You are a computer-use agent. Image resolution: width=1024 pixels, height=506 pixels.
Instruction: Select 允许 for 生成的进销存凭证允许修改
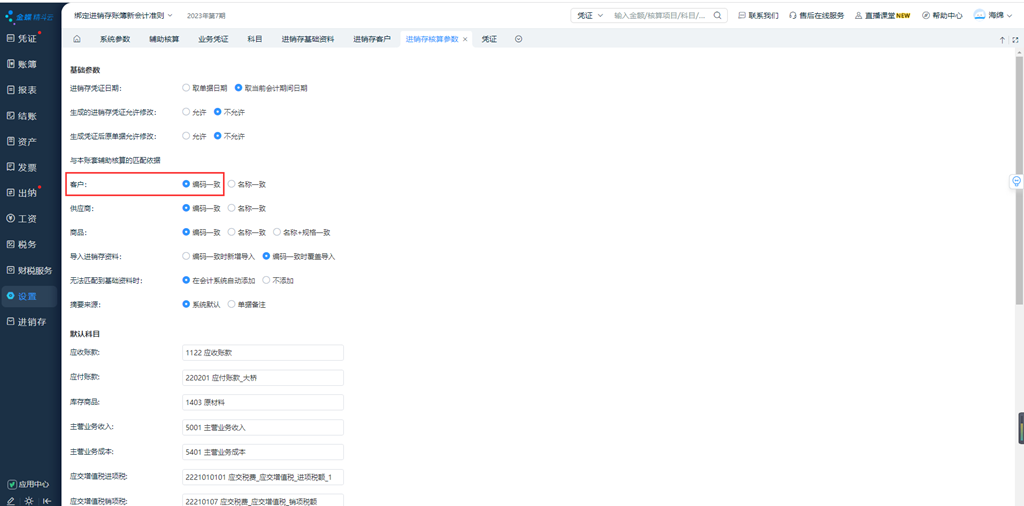pyautogui.click(x=194, y=112)
